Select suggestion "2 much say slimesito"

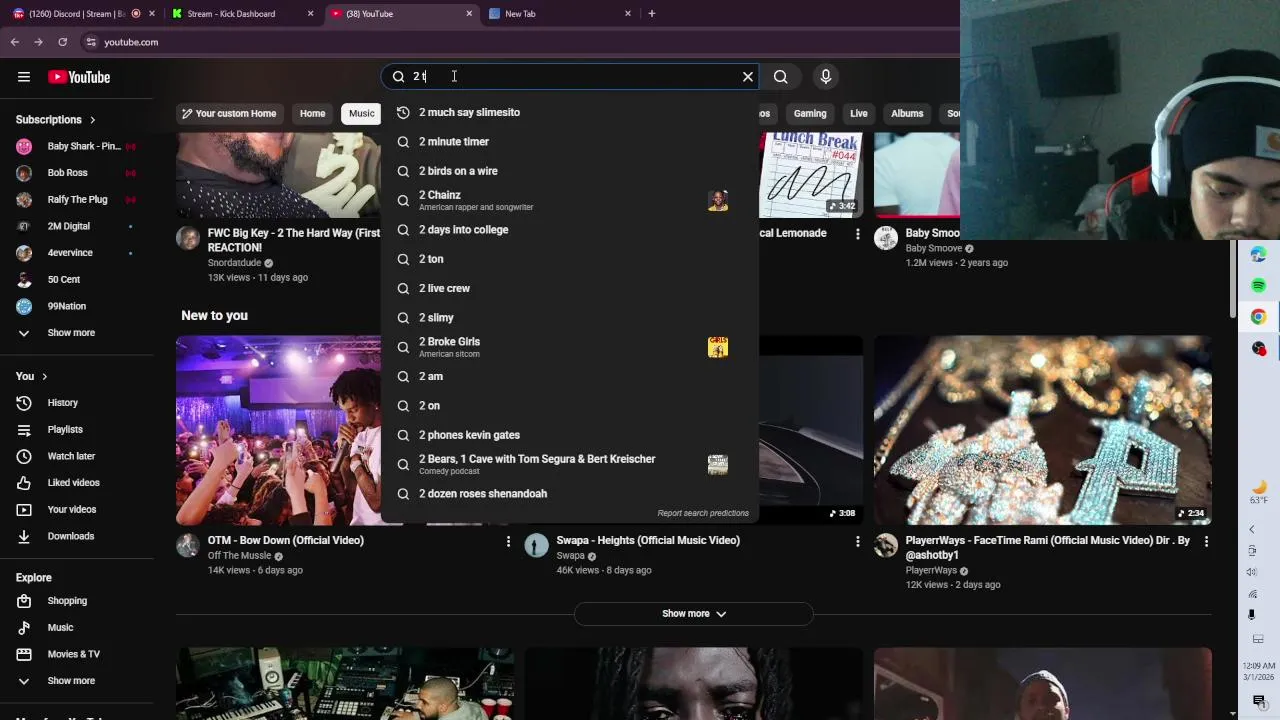[x=568, y=112]
